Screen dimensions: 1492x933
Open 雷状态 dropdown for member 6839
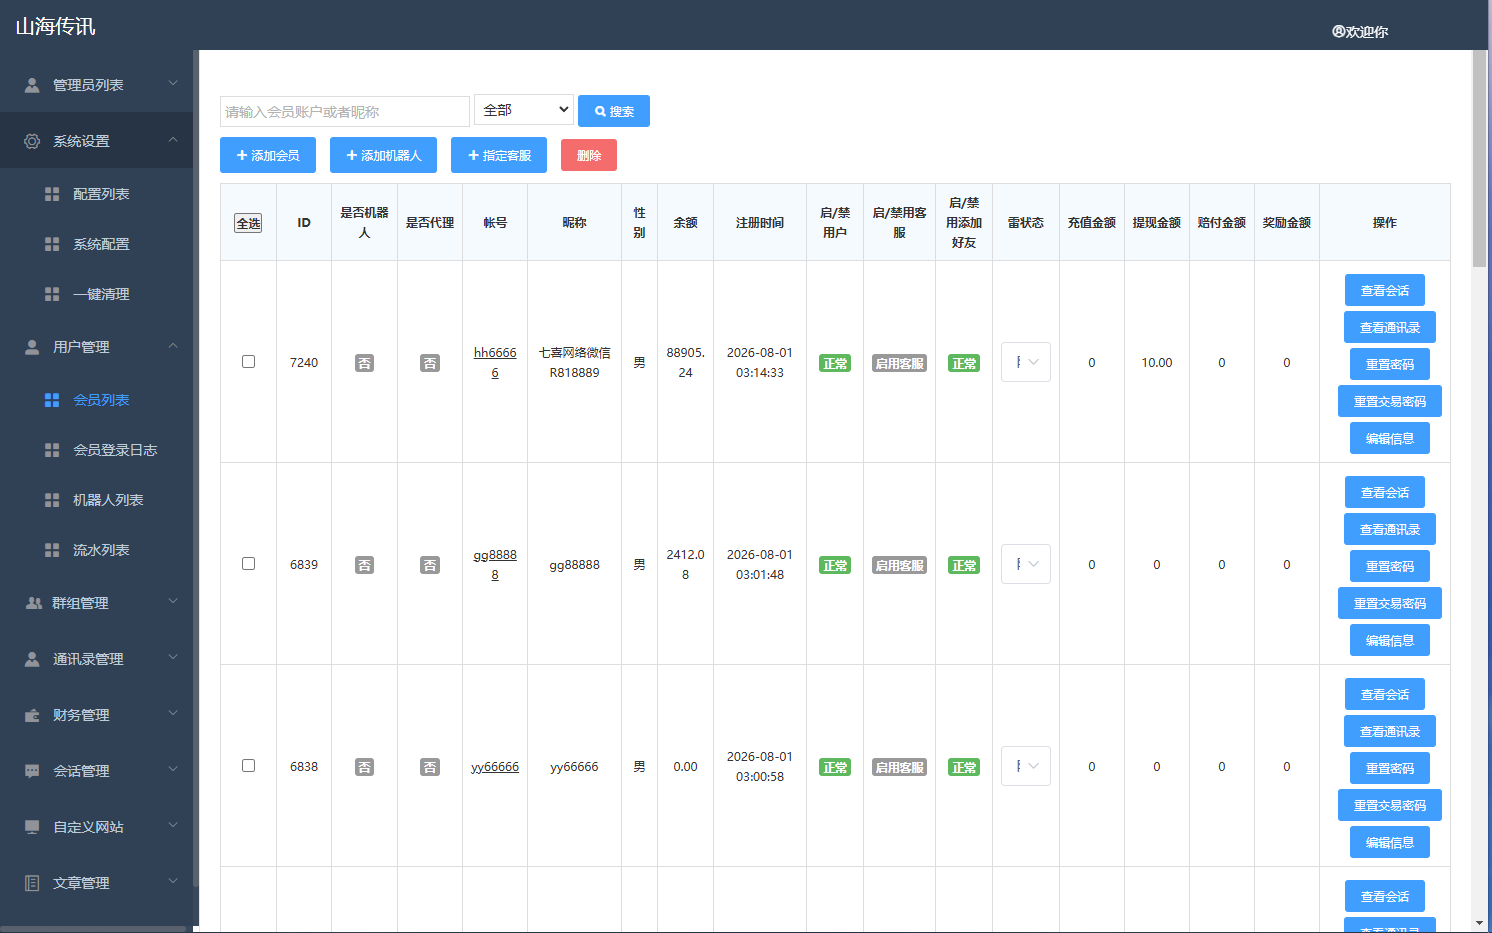coord(1026,564)
